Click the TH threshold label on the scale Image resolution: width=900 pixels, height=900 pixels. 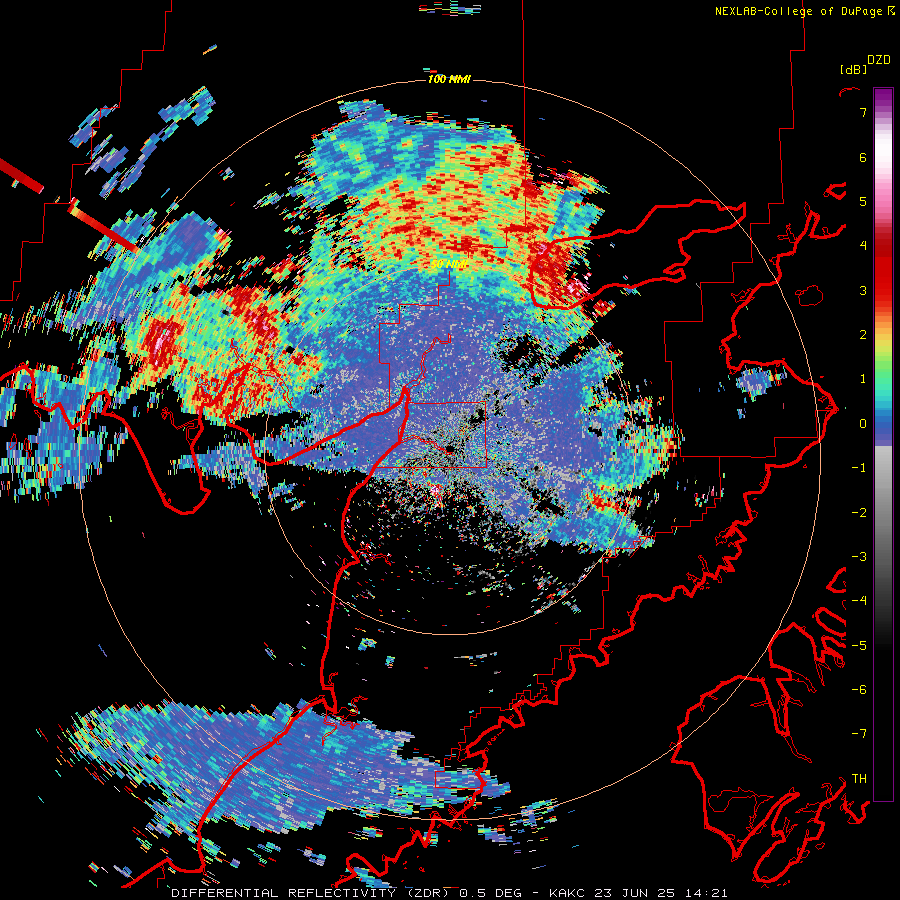[859, 779]
